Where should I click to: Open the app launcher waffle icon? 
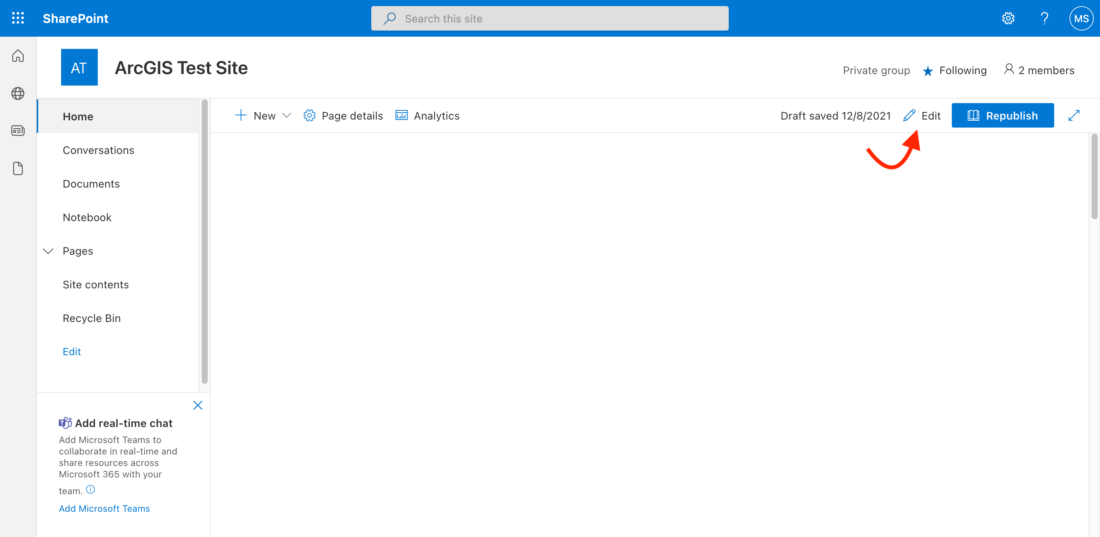[x=18, y=18]
